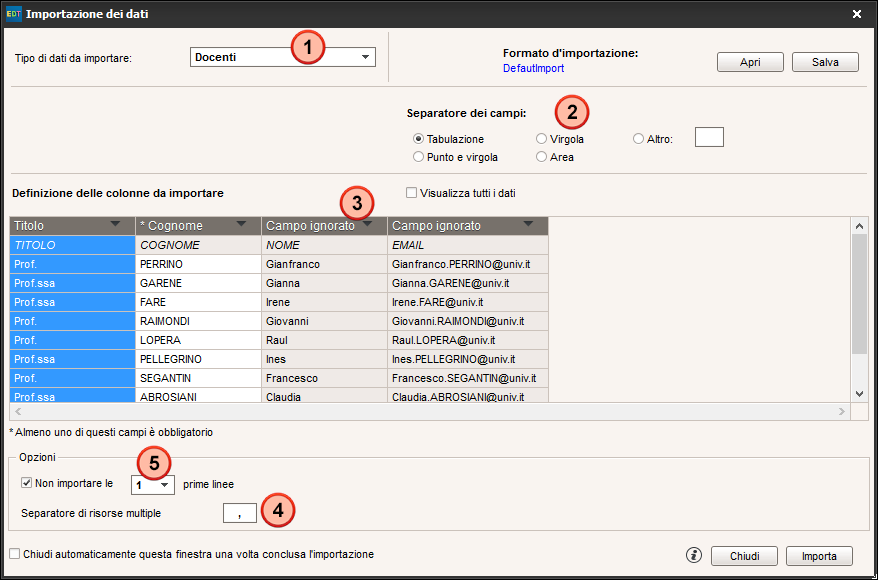
Task: Open column dropdown above NOME column
Action: (x=368, y=224)
